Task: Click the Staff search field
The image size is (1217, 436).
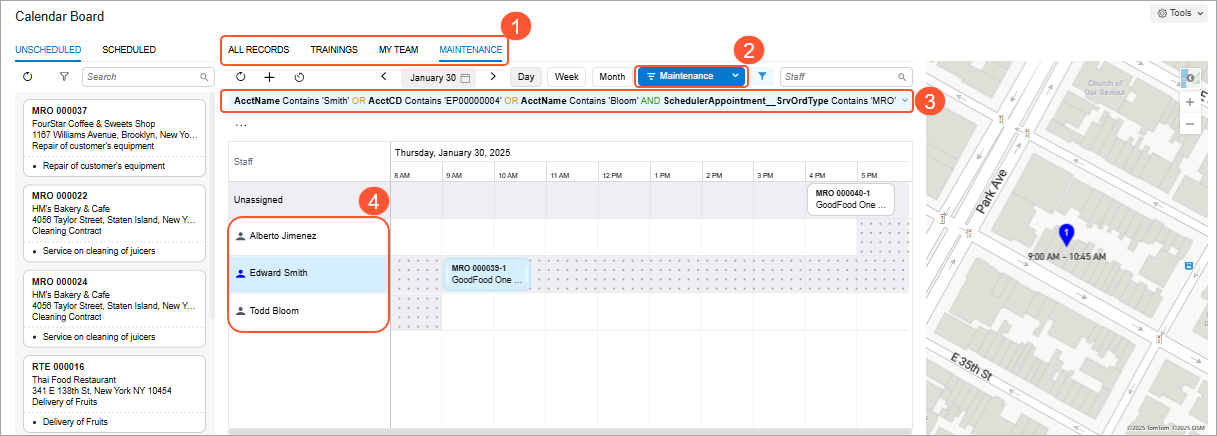Action: 839,76
